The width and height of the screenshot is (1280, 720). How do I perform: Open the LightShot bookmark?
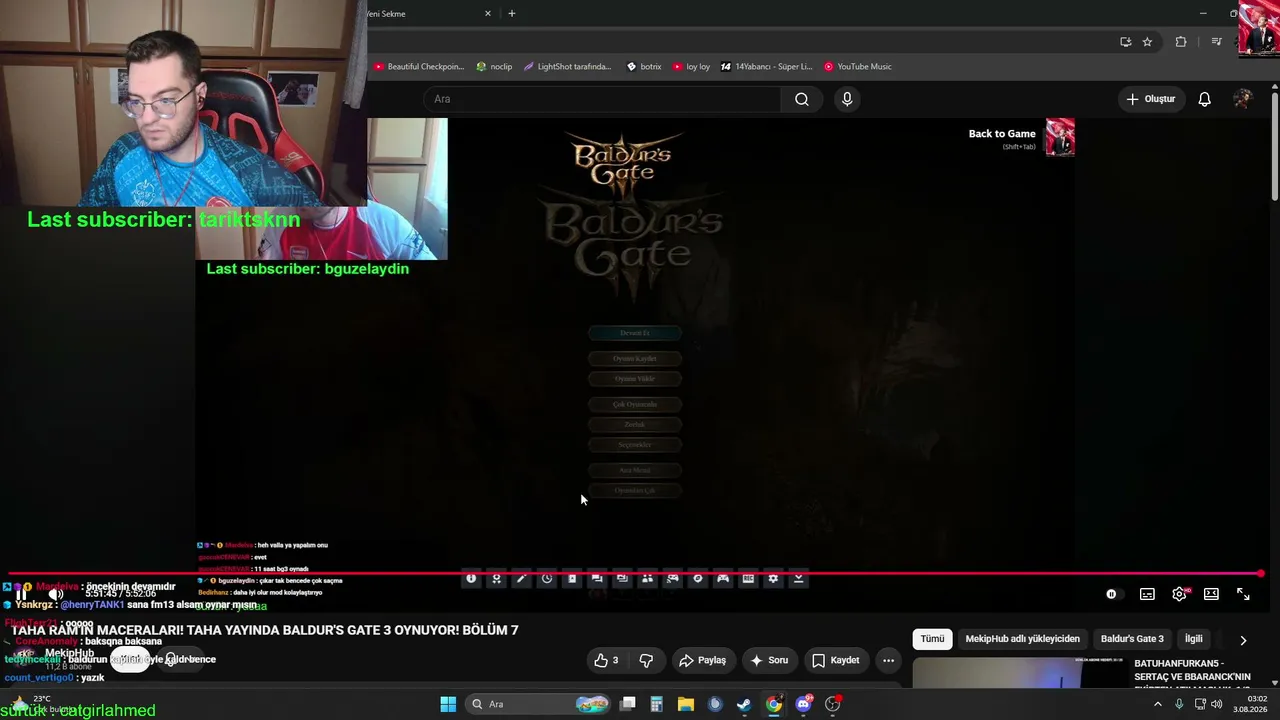tap(567, 67)
